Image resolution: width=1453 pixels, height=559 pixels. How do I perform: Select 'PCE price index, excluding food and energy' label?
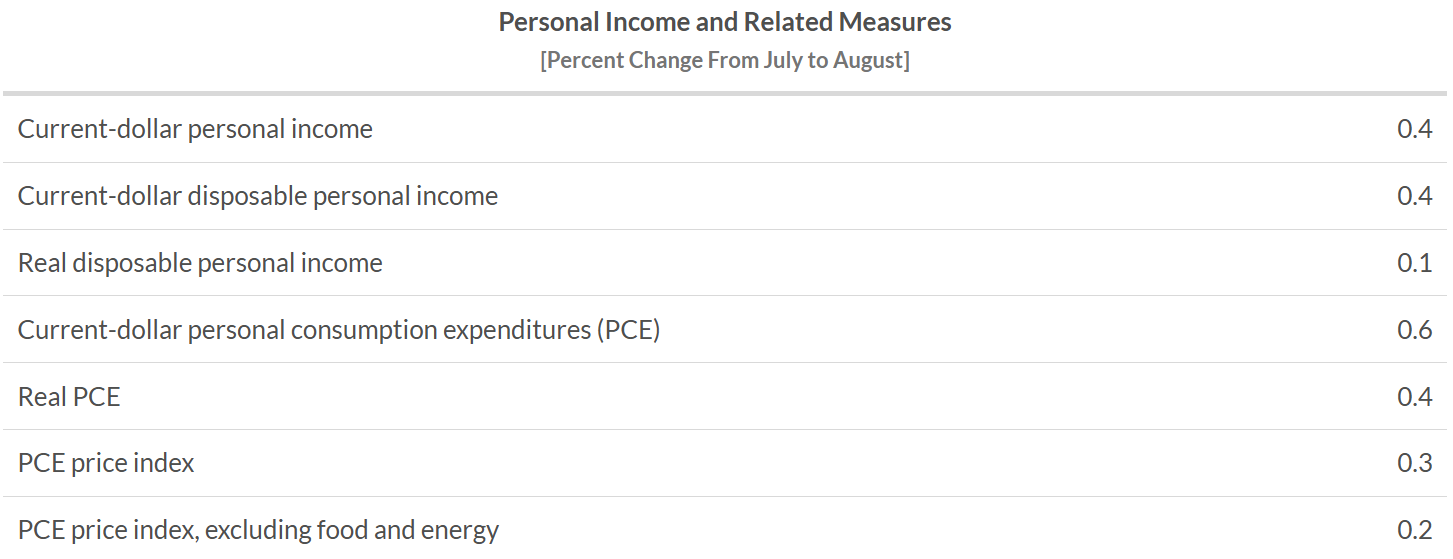(258, 530)
